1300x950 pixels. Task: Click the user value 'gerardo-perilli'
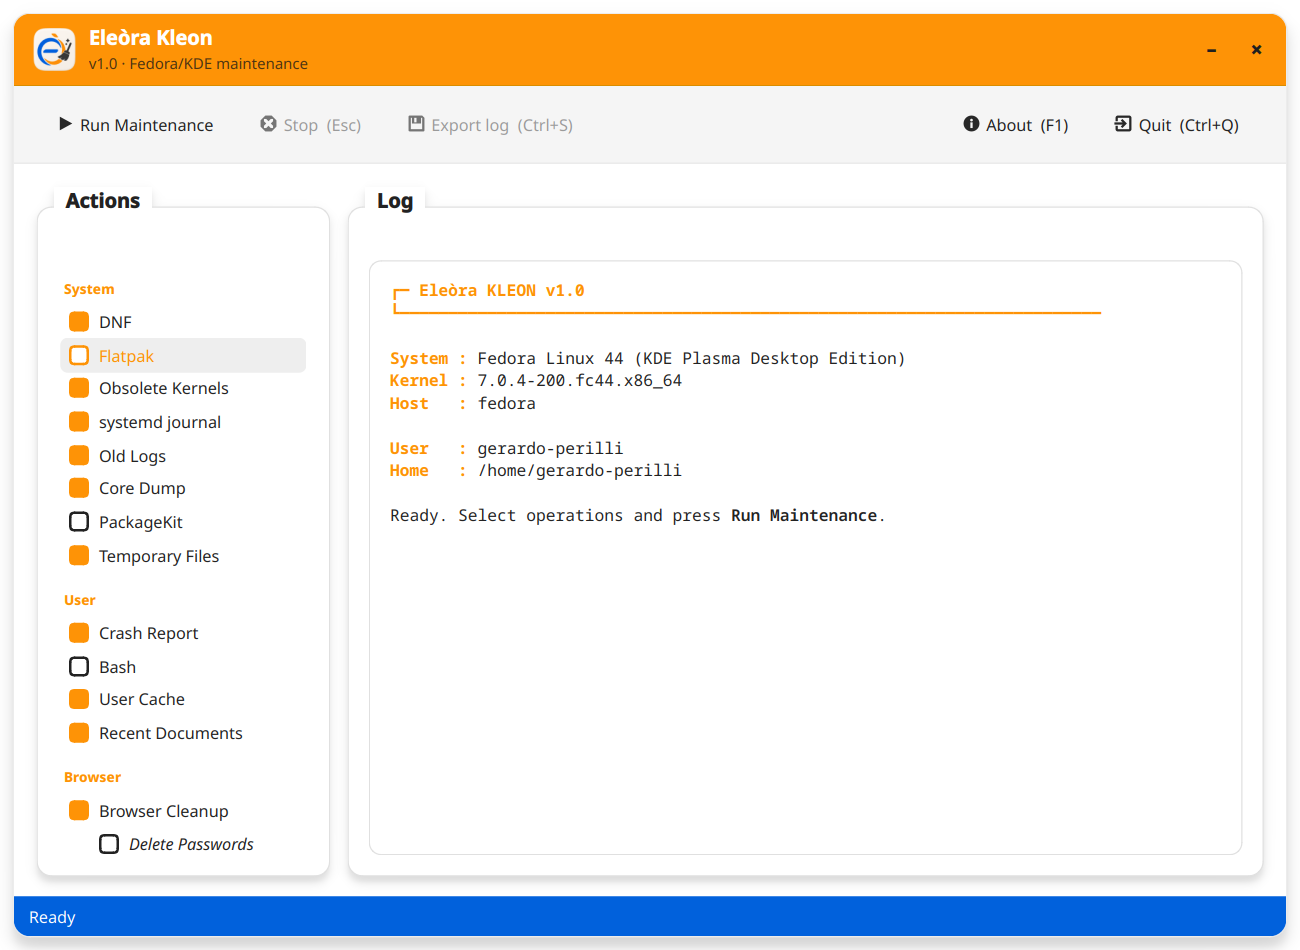tap(550, 448)
